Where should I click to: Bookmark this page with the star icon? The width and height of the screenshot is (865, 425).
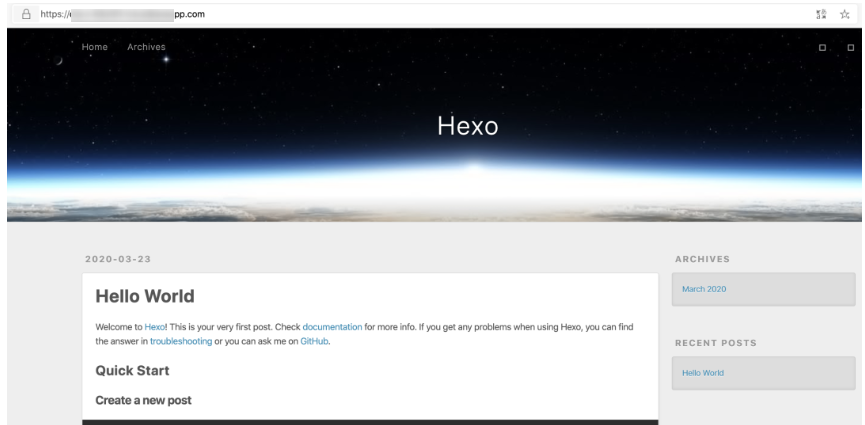click(845, 14)
